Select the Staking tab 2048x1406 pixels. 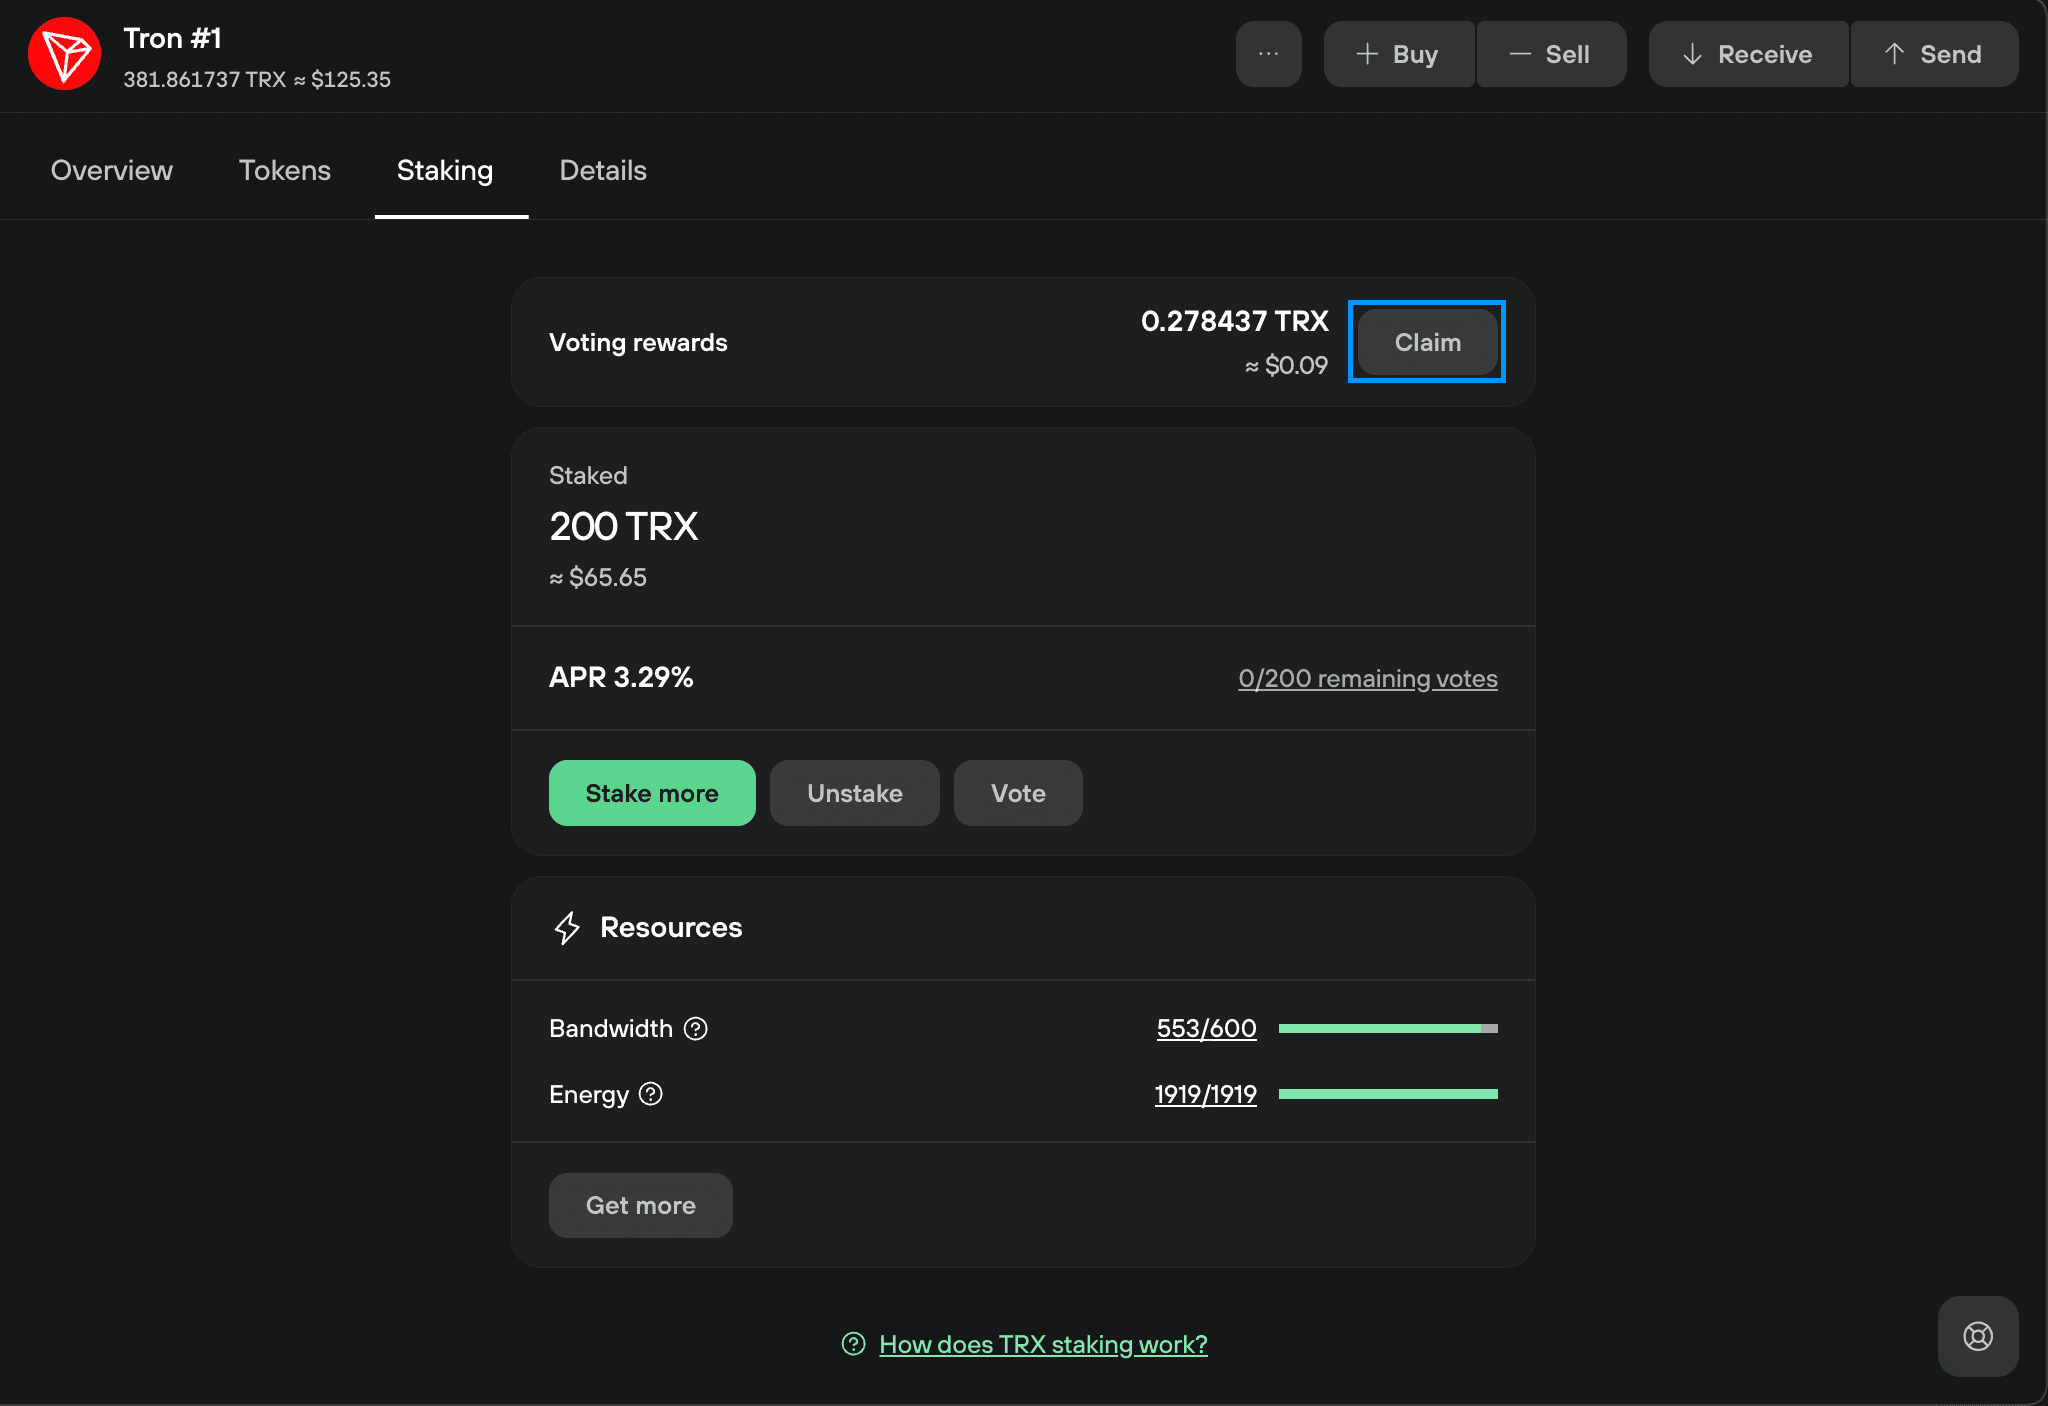coord(445,170)
